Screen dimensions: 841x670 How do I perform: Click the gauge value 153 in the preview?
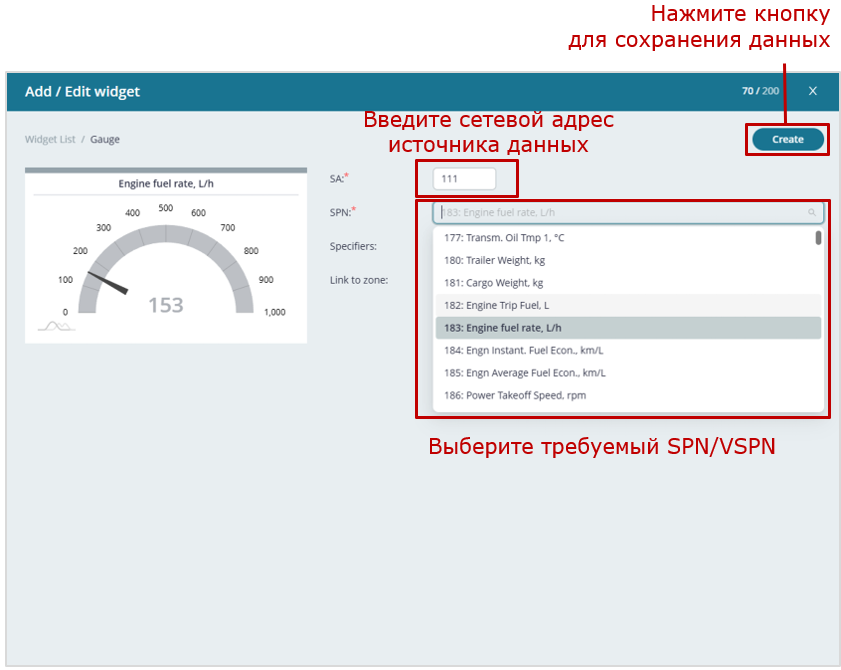[166, 305]
